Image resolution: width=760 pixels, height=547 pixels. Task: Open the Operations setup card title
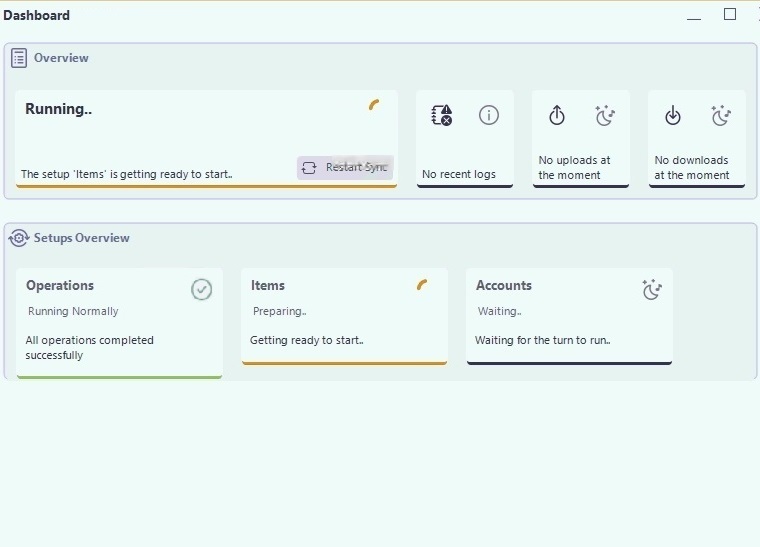(x=60, y=285)
